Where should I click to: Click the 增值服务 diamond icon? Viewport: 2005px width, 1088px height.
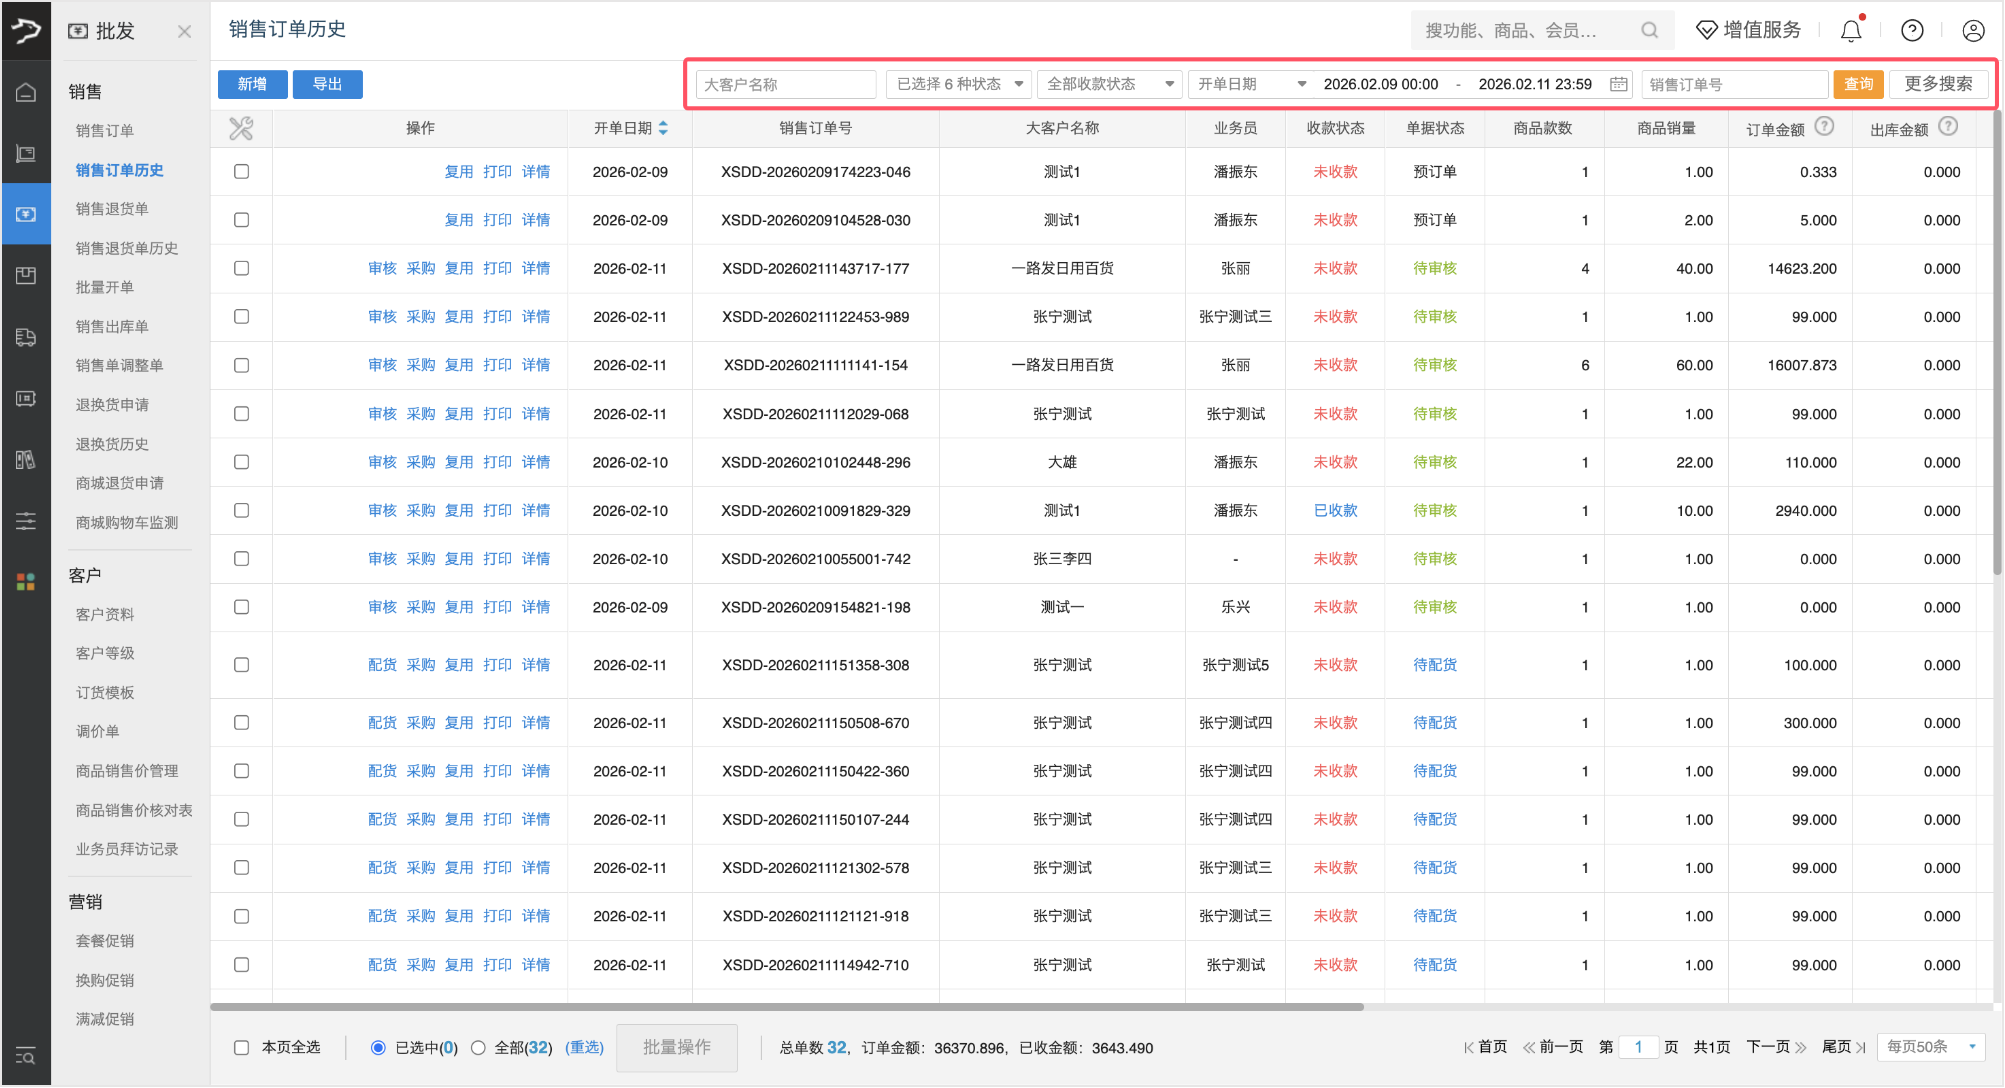(x=1706, y=30)
